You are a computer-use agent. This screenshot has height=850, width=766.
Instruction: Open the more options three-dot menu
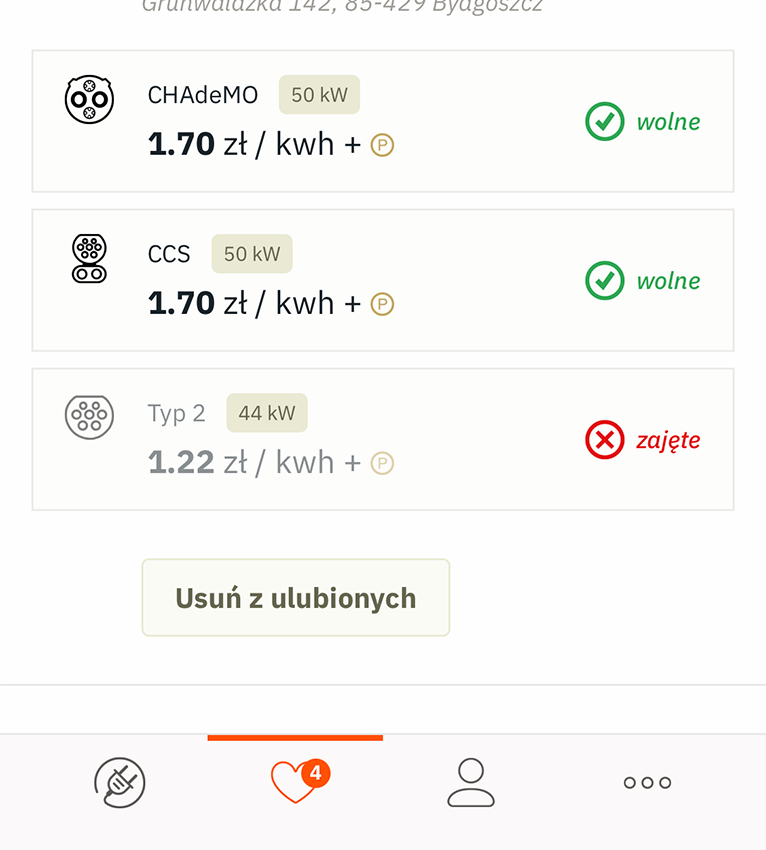(x=647, y=782)
